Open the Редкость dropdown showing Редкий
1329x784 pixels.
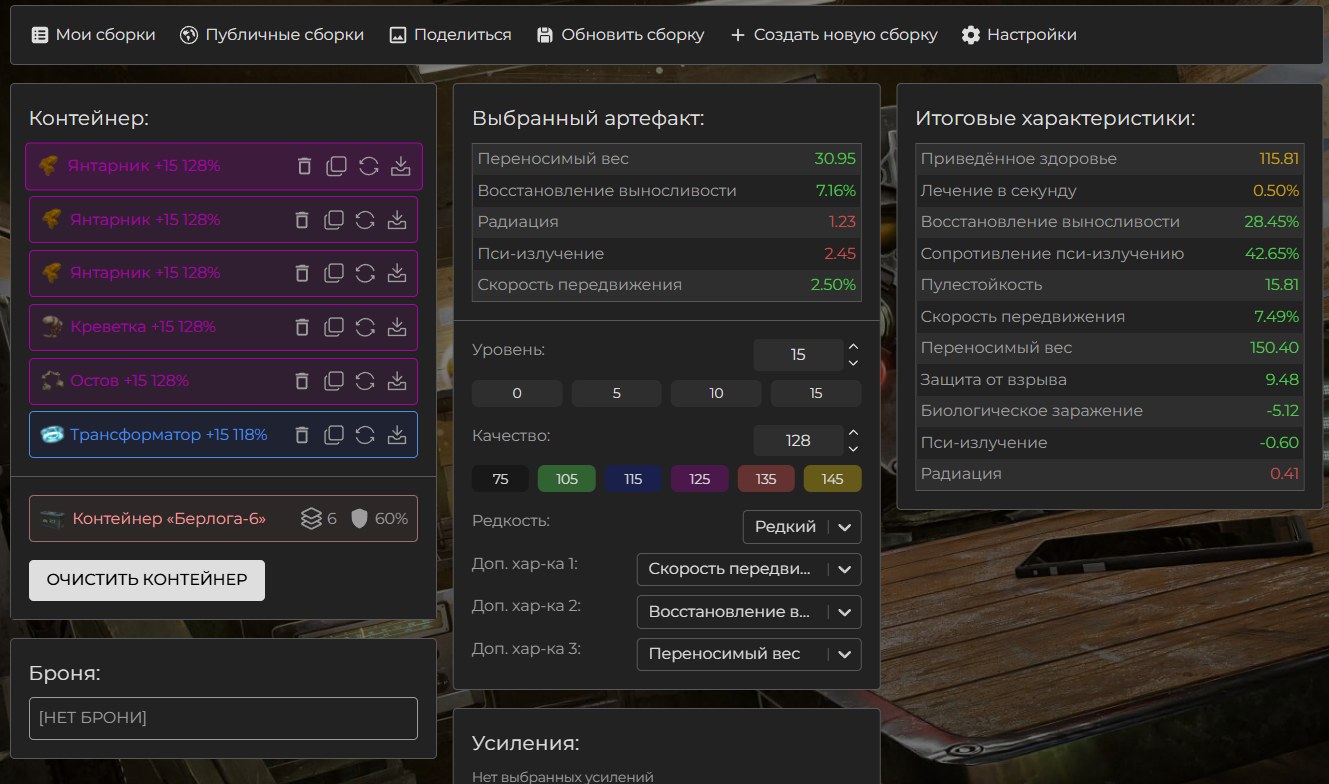coord(802,527)
